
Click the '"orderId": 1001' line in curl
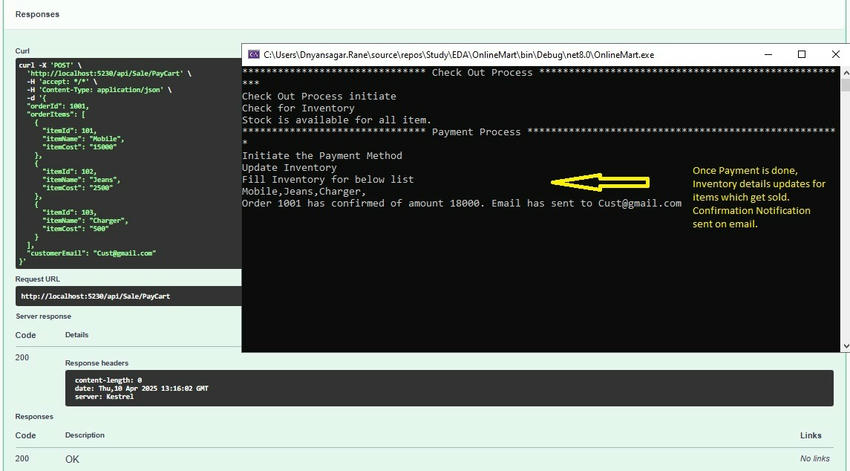click(57, 106)
